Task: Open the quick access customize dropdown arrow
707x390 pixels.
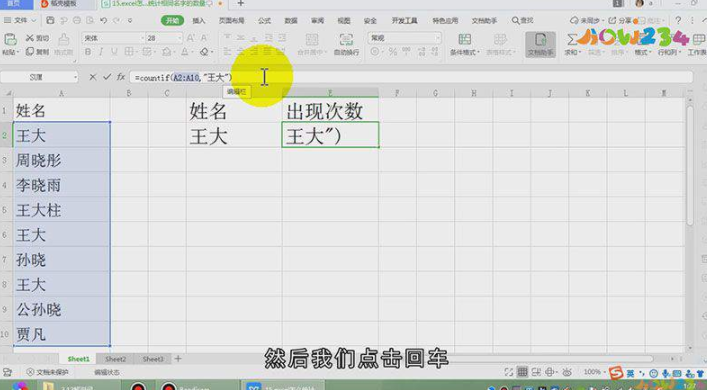Action: (130, 21)
